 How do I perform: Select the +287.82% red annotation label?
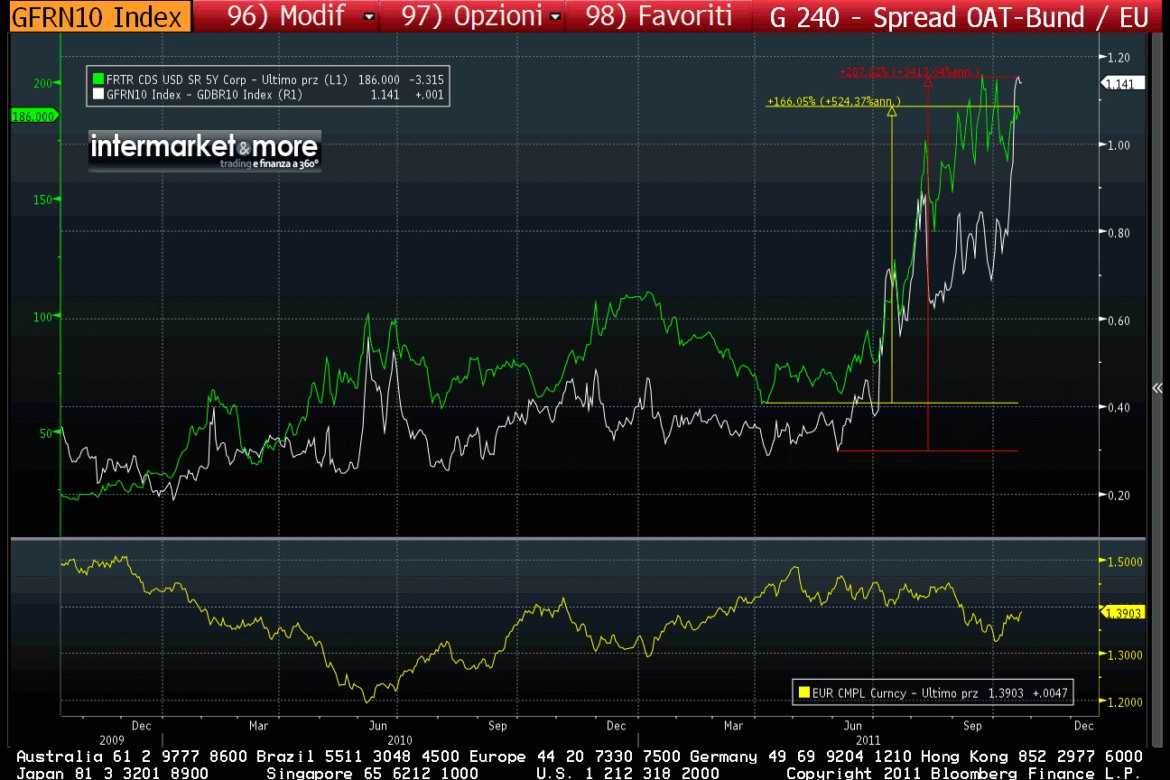pyautogui.click(x=907, y=72)
